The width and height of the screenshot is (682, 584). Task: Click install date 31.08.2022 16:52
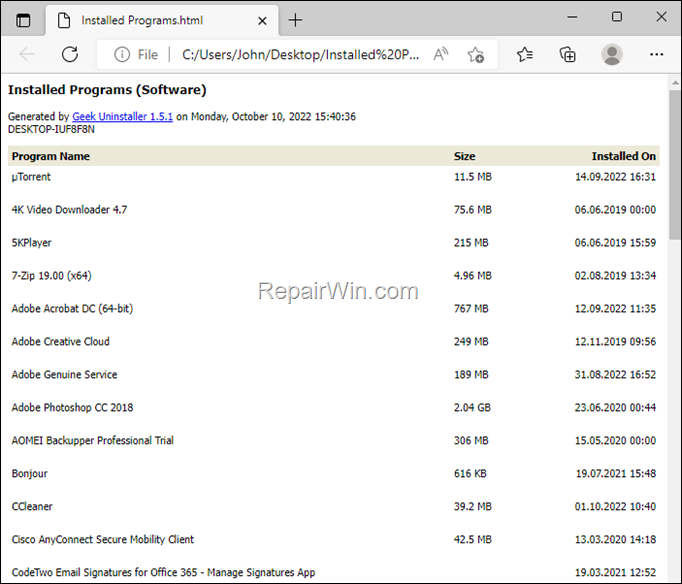pyautogui.click(x=615, y=374)
